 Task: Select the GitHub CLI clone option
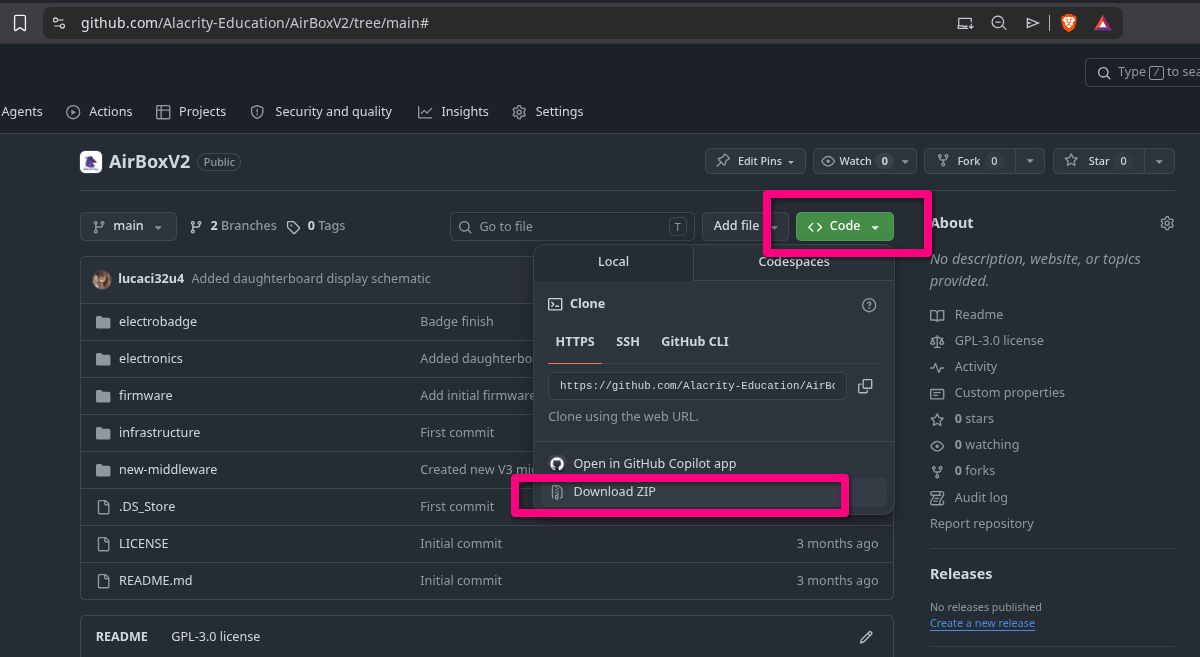pyautogui.click(x=695, y=342)
